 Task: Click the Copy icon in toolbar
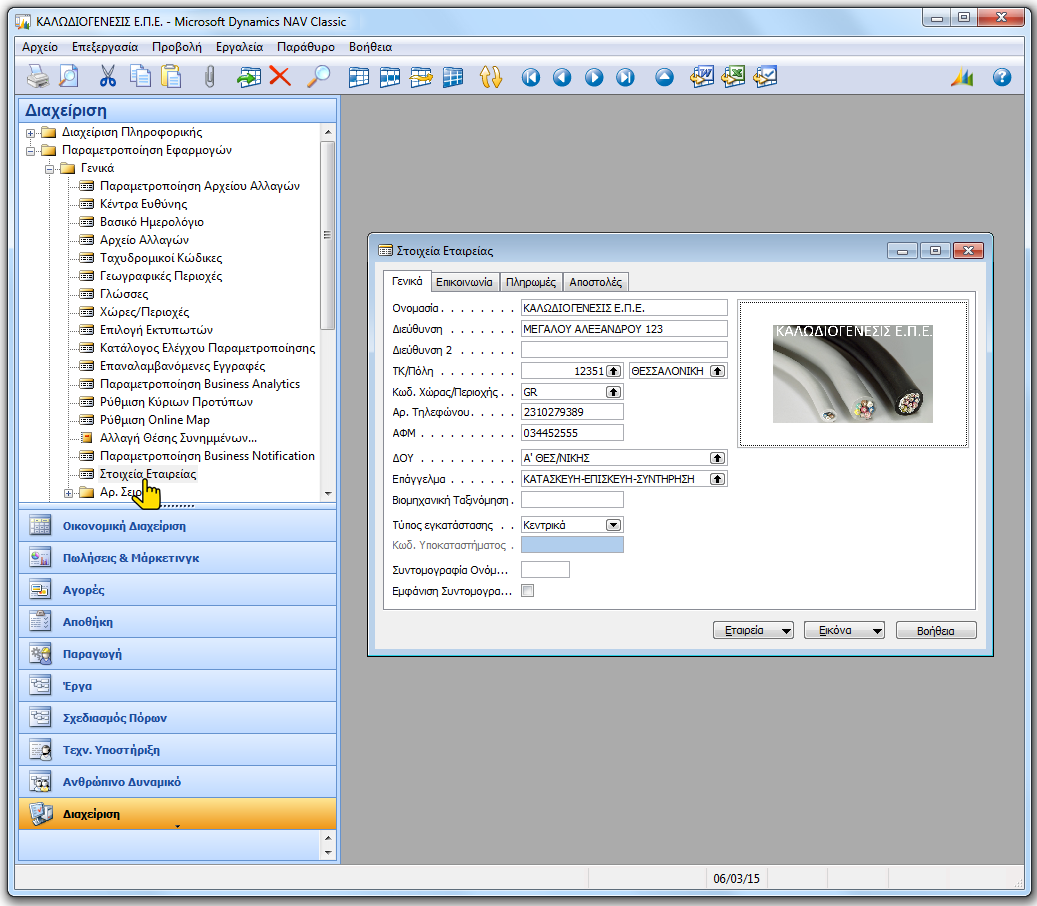point(140,77)
